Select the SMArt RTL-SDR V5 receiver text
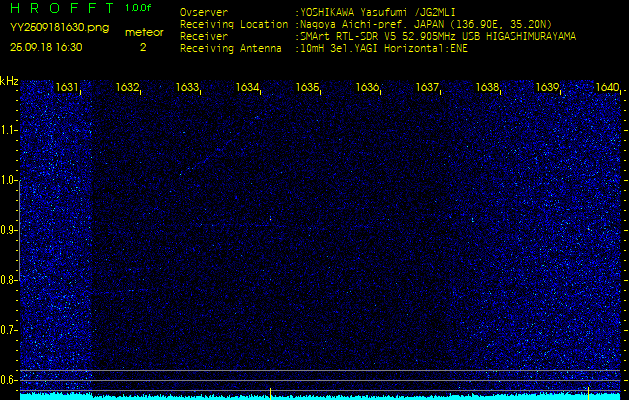 click(x=438, y=37)
